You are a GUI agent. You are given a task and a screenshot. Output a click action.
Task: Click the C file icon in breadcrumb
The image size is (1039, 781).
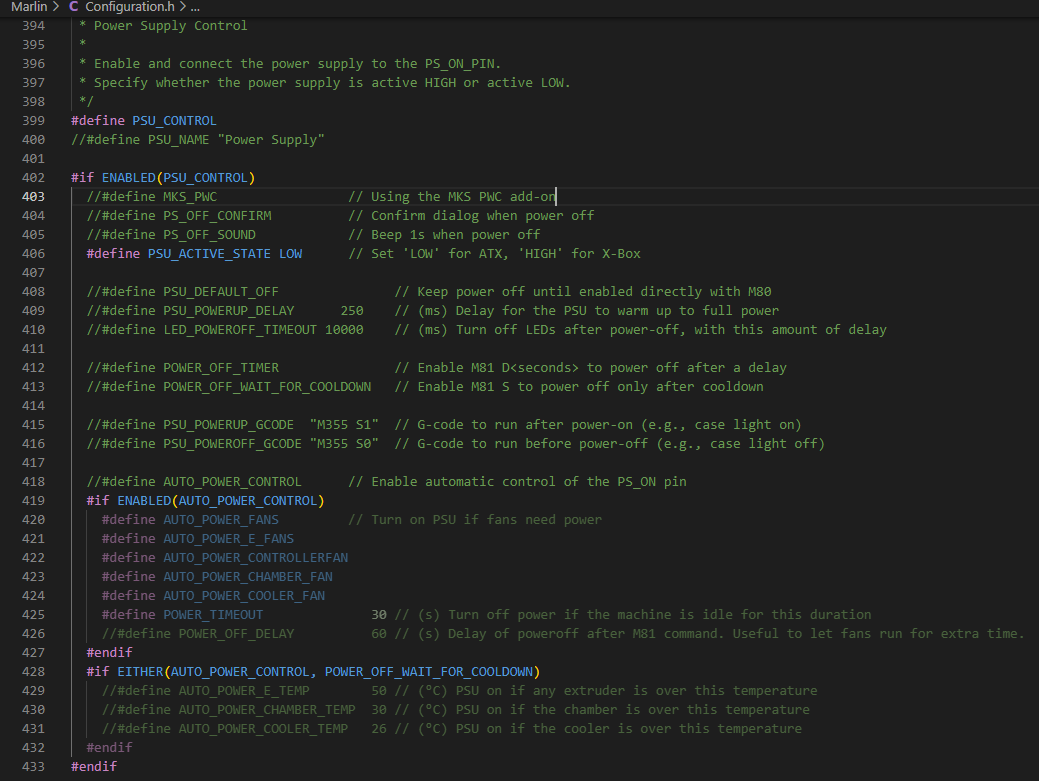pyautogui.click(x=74, y=7)
